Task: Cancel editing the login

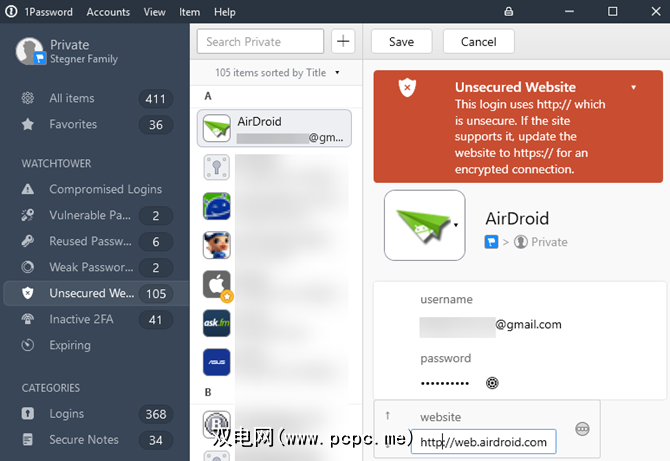Action: click(x=479, y=41)
